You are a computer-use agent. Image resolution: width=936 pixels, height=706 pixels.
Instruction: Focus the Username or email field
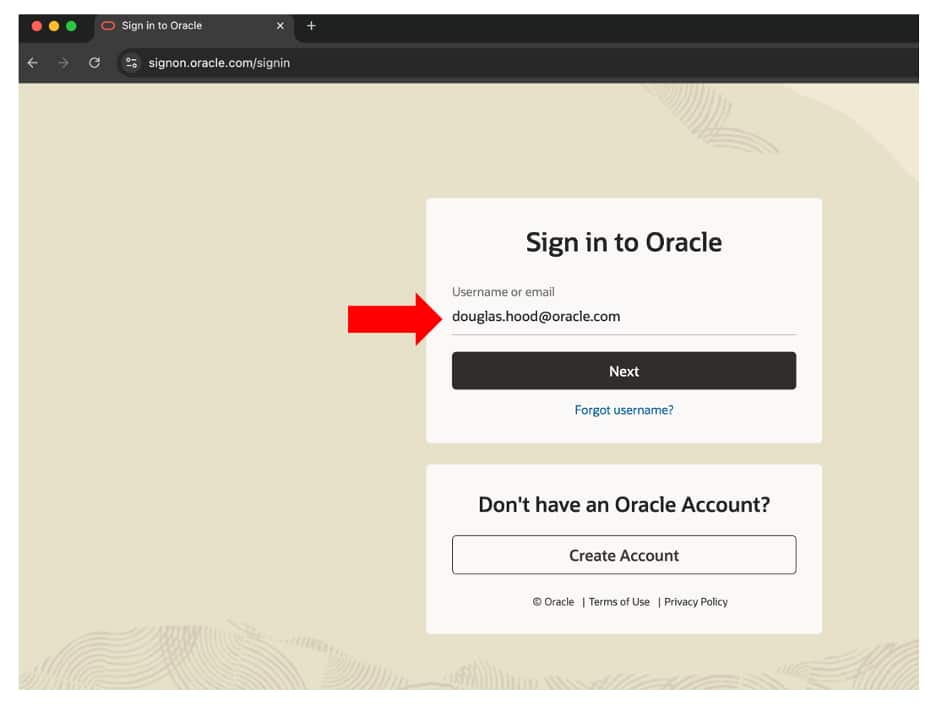[x=623, y=317]
